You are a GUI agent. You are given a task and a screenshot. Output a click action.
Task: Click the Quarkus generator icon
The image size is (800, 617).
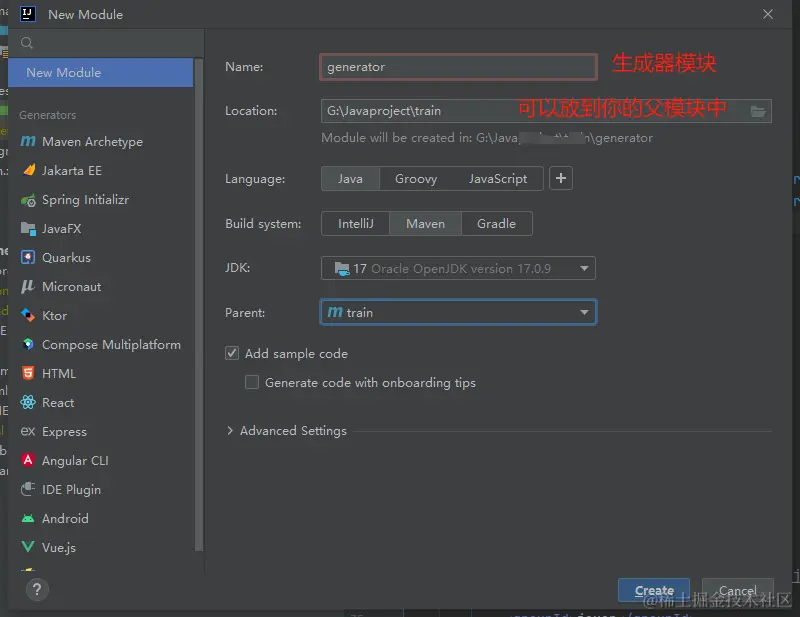28,257
